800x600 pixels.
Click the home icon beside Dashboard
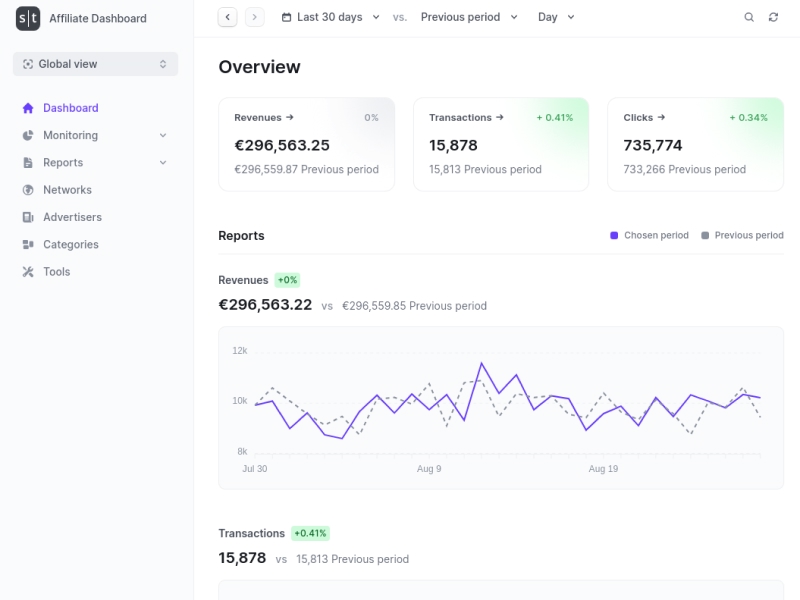(x=28, y=108)
